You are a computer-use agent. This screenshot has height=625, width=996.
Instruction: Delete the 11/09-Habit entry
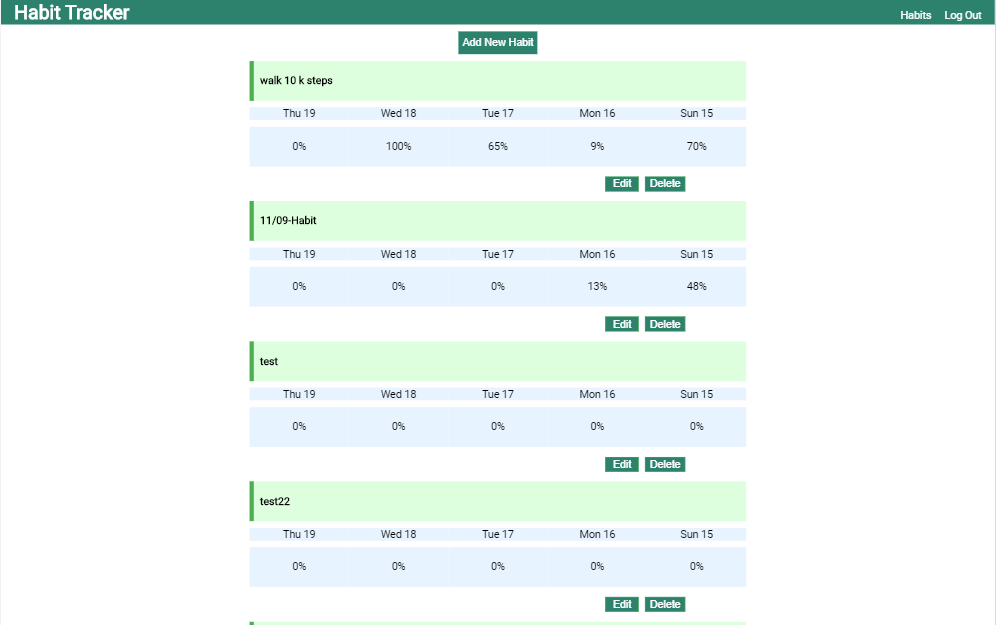pyautogui.click(x=665, y=323)
